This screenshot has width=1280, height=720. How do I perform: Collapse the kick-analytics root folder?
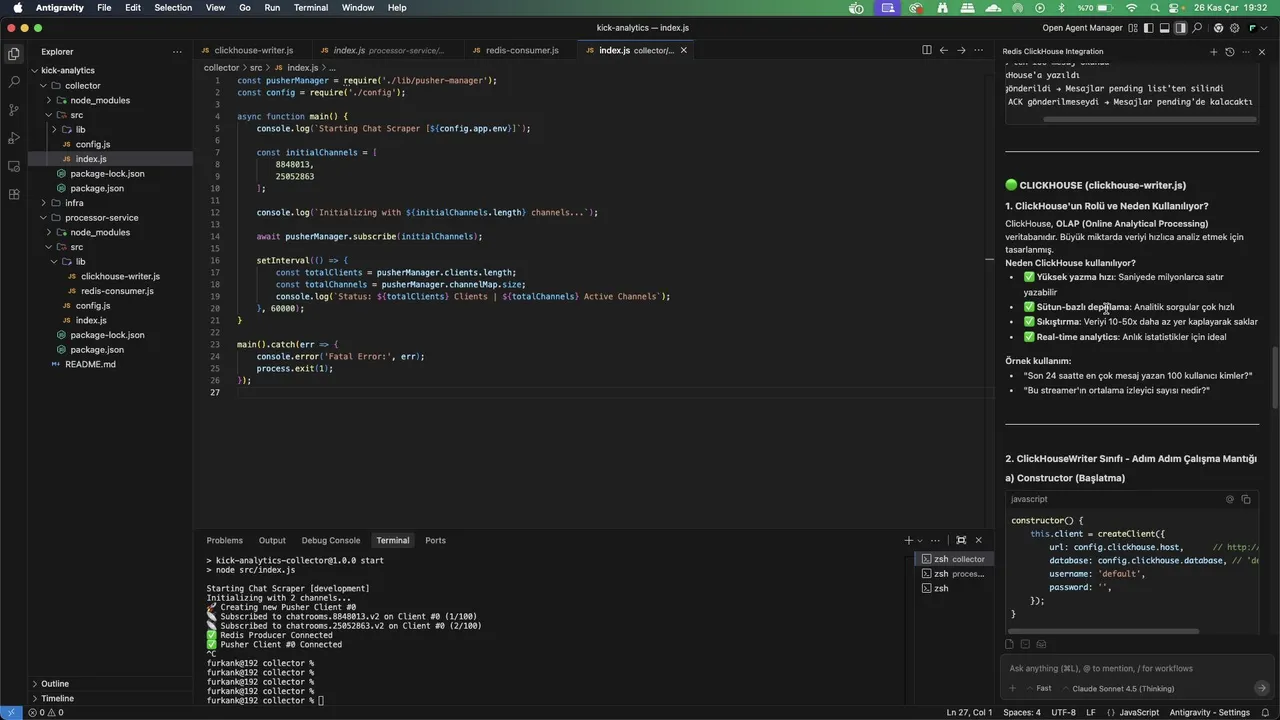coord(34,71)
